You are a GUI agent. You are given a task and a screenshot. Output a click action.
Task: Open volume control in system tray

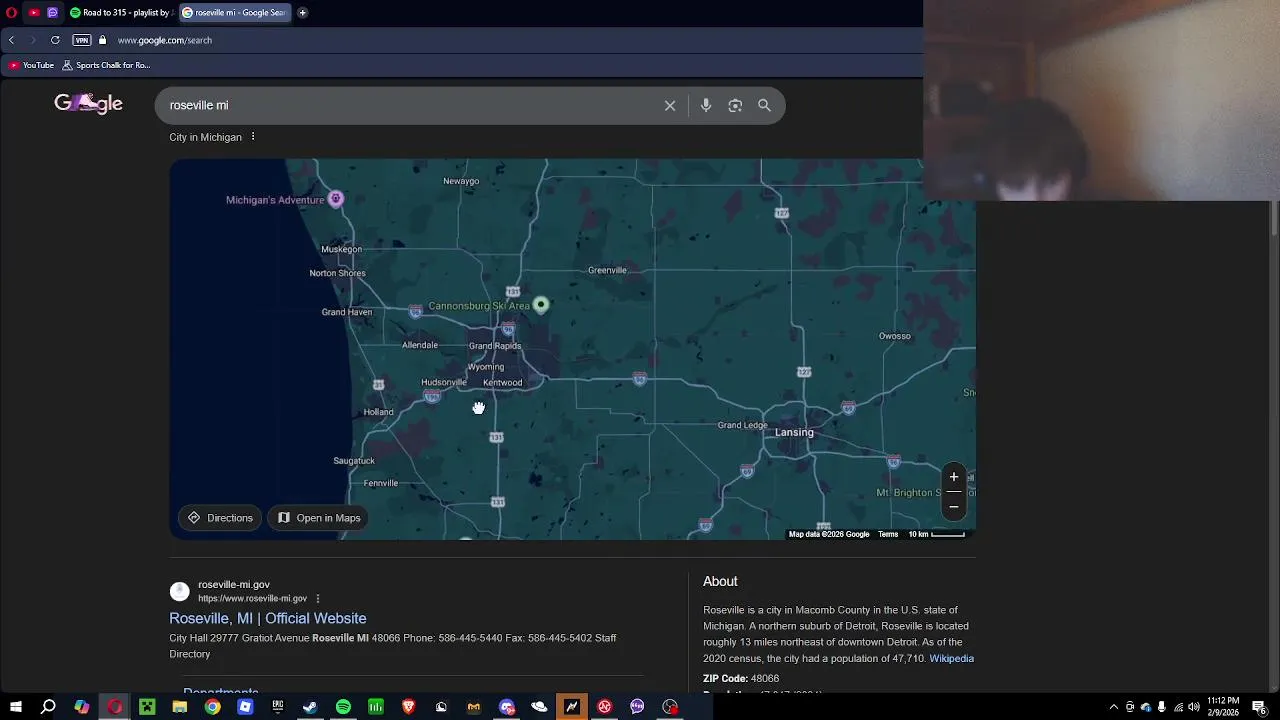click(x=1194, y=707)
